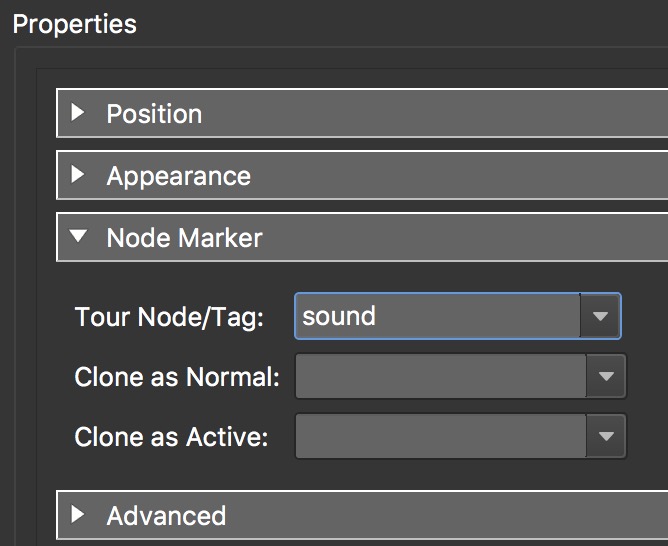The height and width of the screenshot is (546, 668).
Task: Click the Position section header text
Action: tap(154, 114)
